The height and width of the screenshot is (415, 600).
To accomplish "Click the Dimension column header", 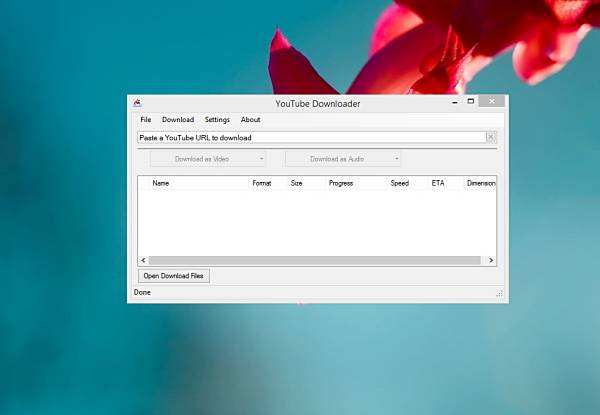I will (x=481, y=183).
